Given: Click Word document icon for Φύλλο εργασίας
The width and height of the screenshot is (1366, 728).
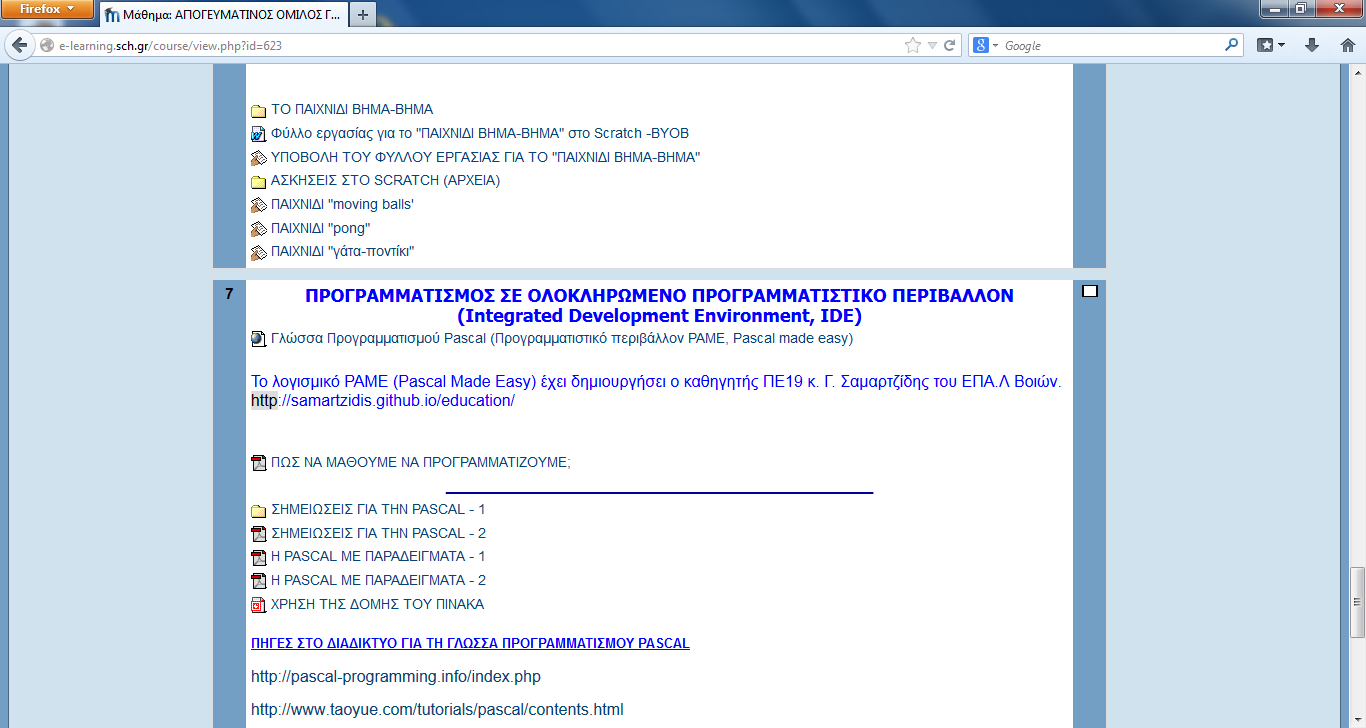Looking at the screenshot, I should point(258,134).
